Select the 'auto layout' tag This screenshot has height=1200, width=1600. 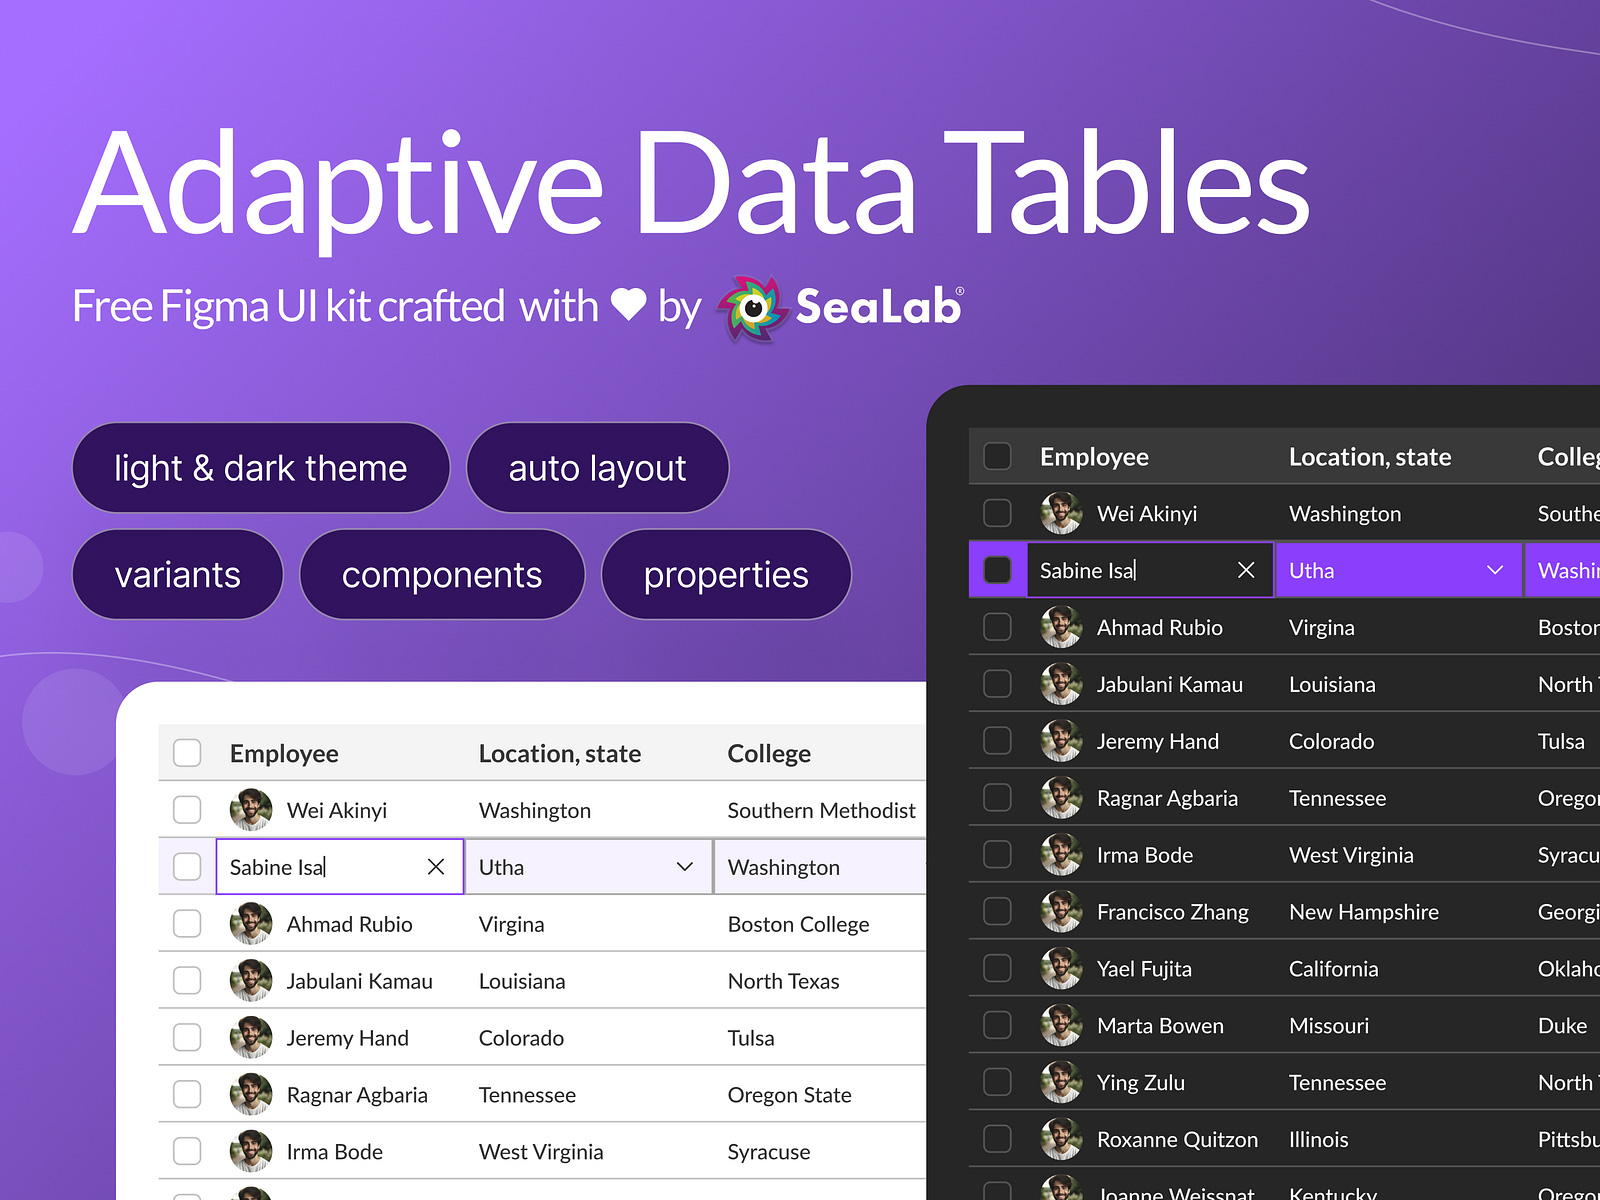point(597,468)
